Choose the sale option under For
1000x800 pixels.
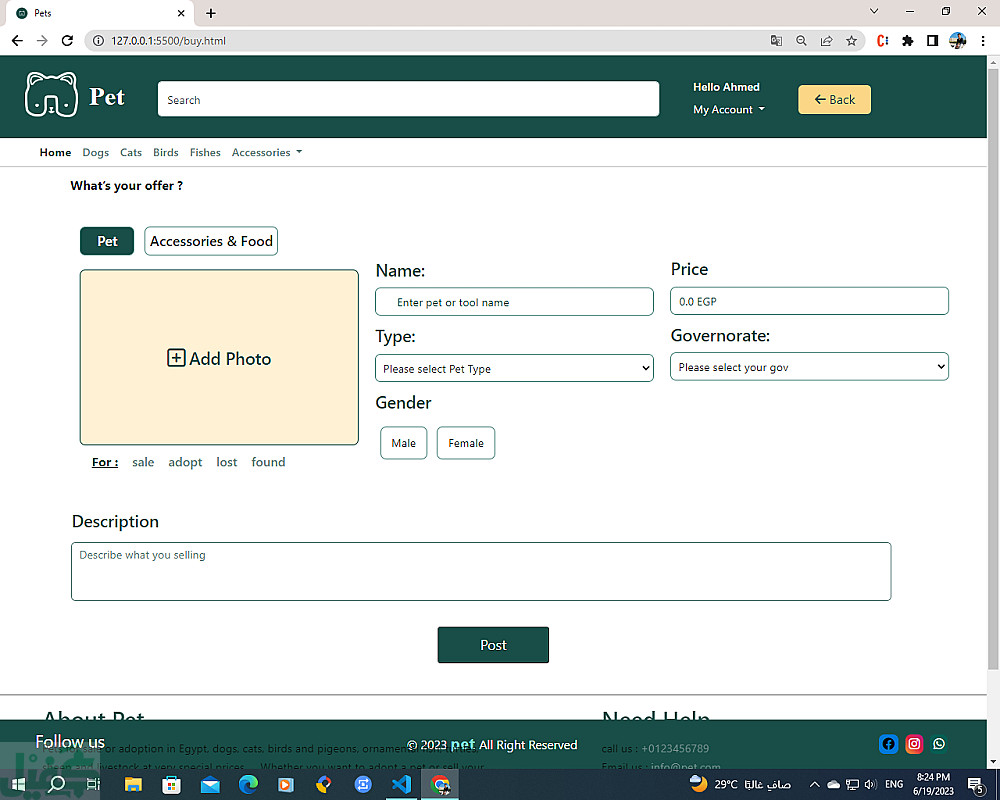[143, 462]
